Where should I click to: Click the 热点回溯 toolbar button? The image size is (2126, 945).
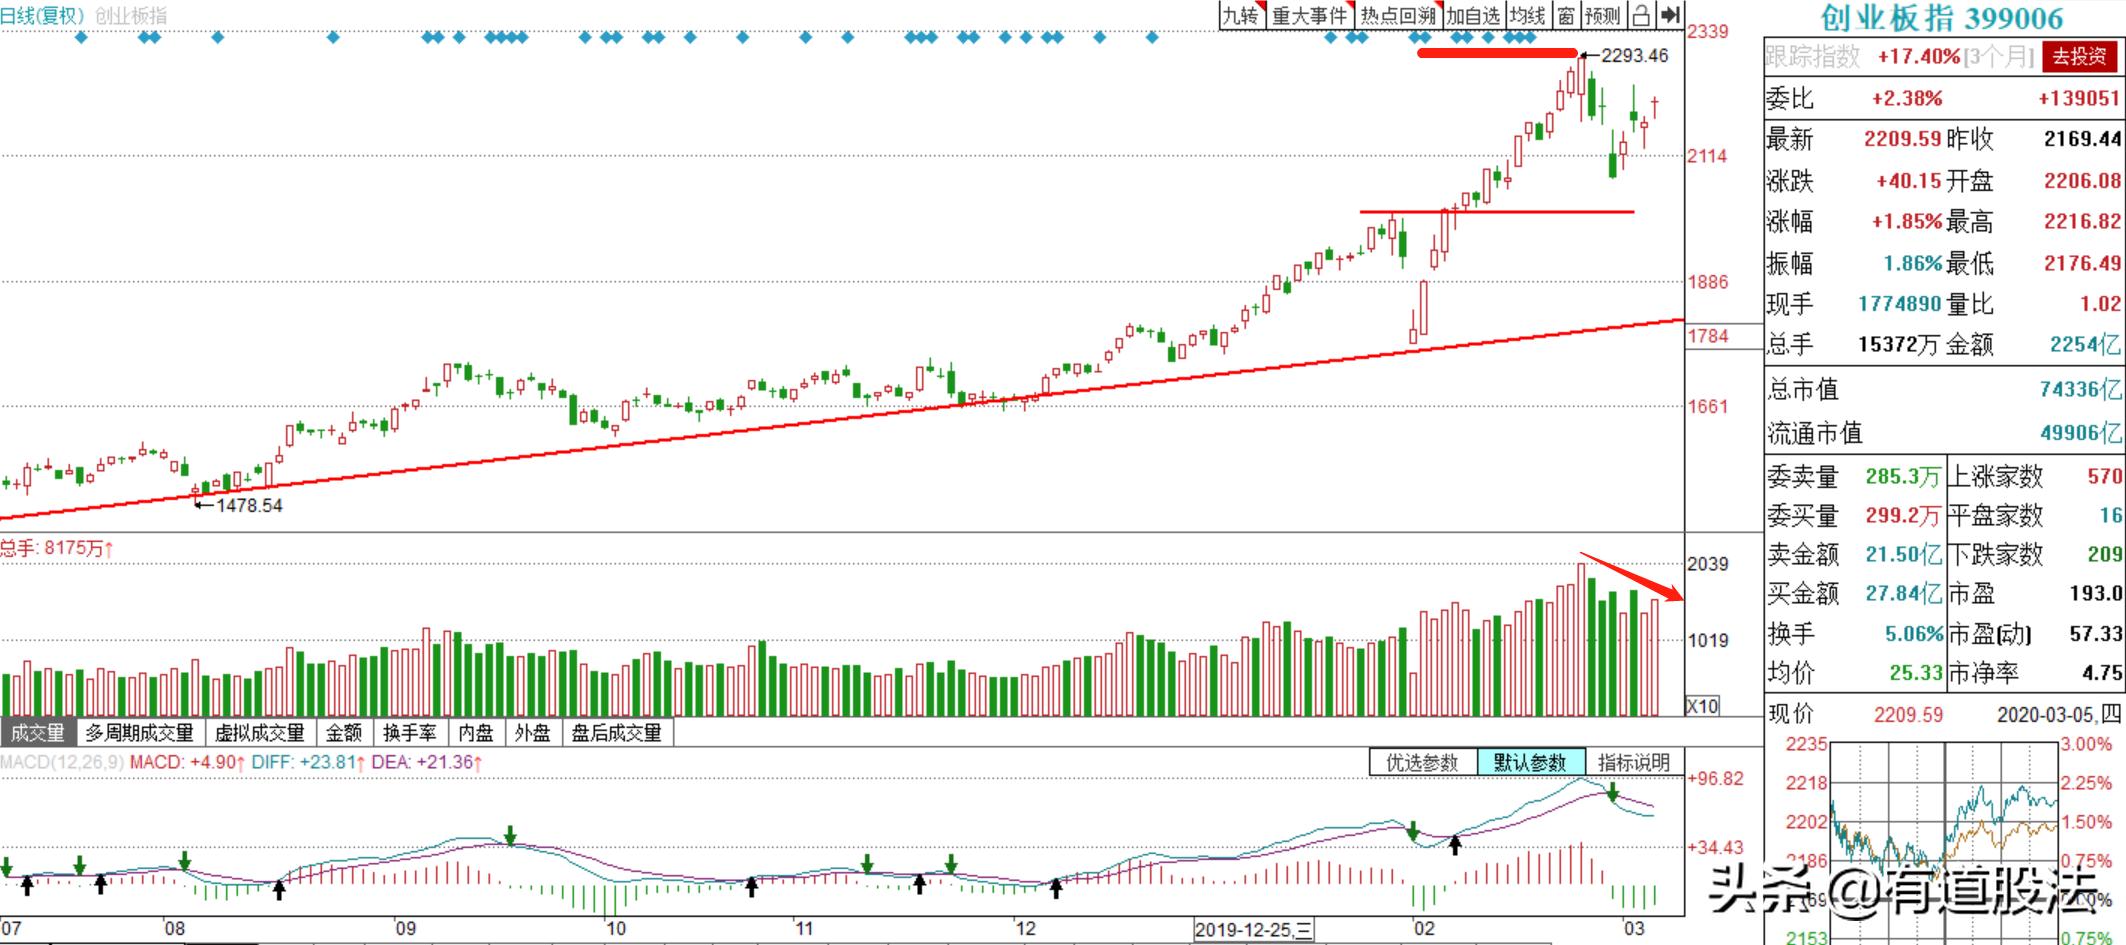1398,15
